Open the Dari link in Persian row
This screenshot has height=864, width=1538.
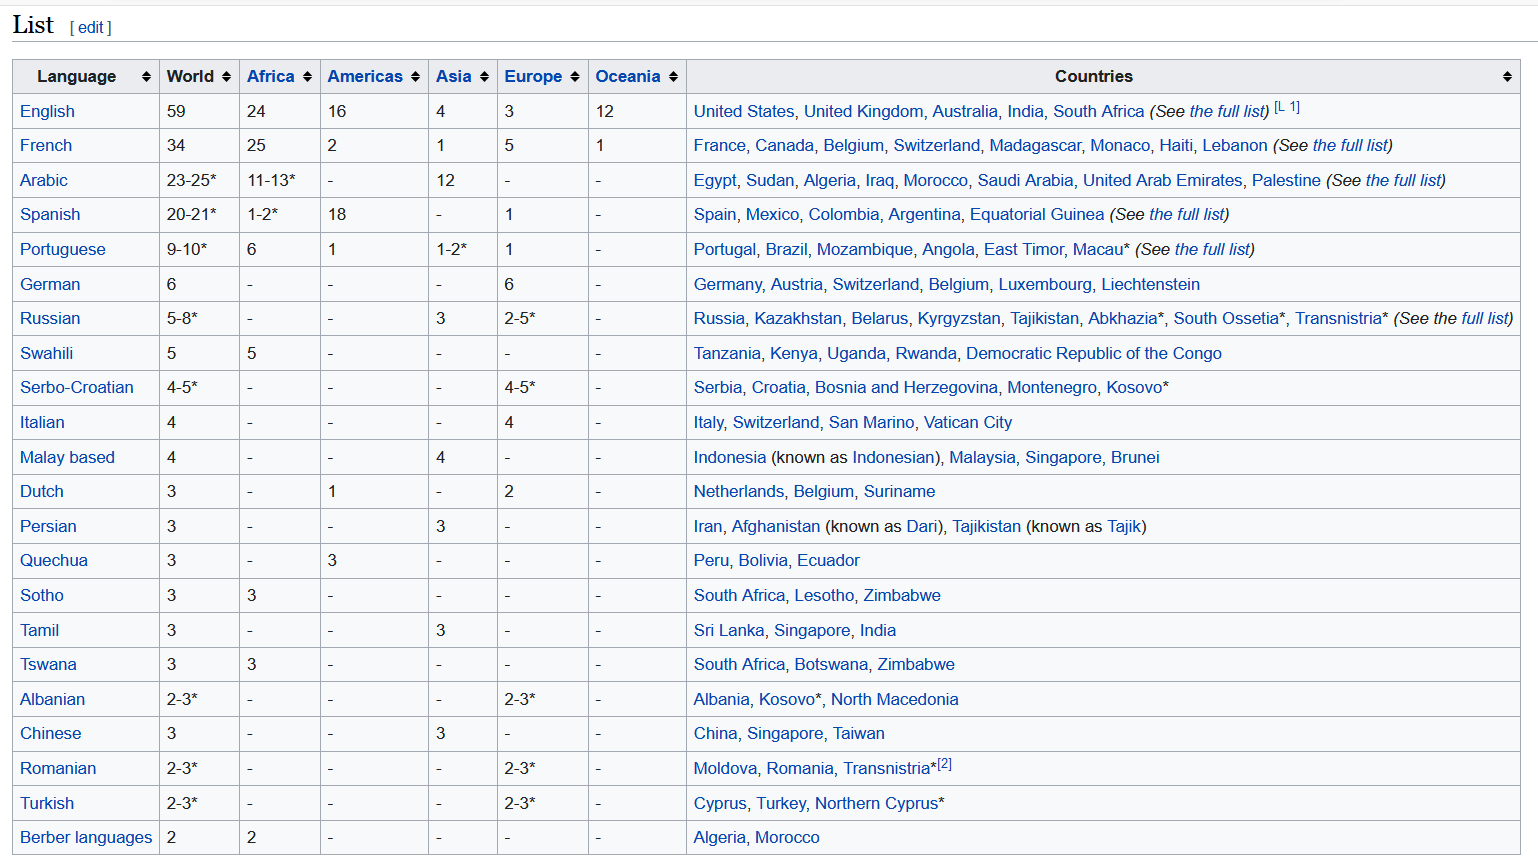pos(922,526)
